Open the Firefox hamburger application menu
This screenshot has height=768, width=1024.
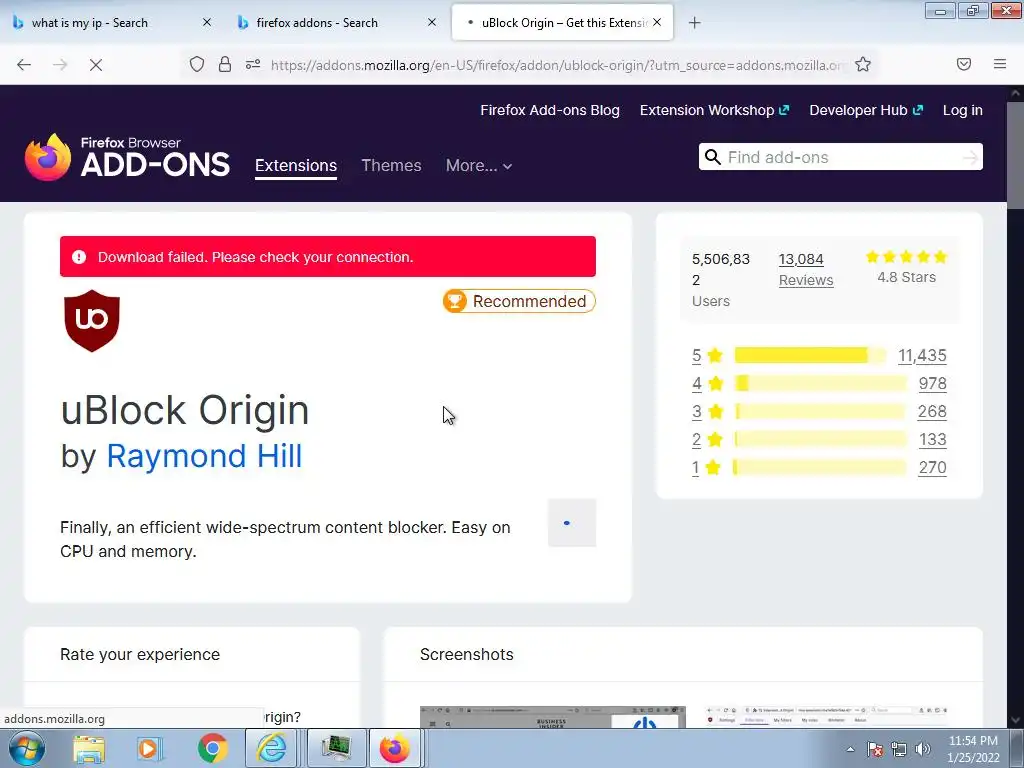click(1000, 64)
